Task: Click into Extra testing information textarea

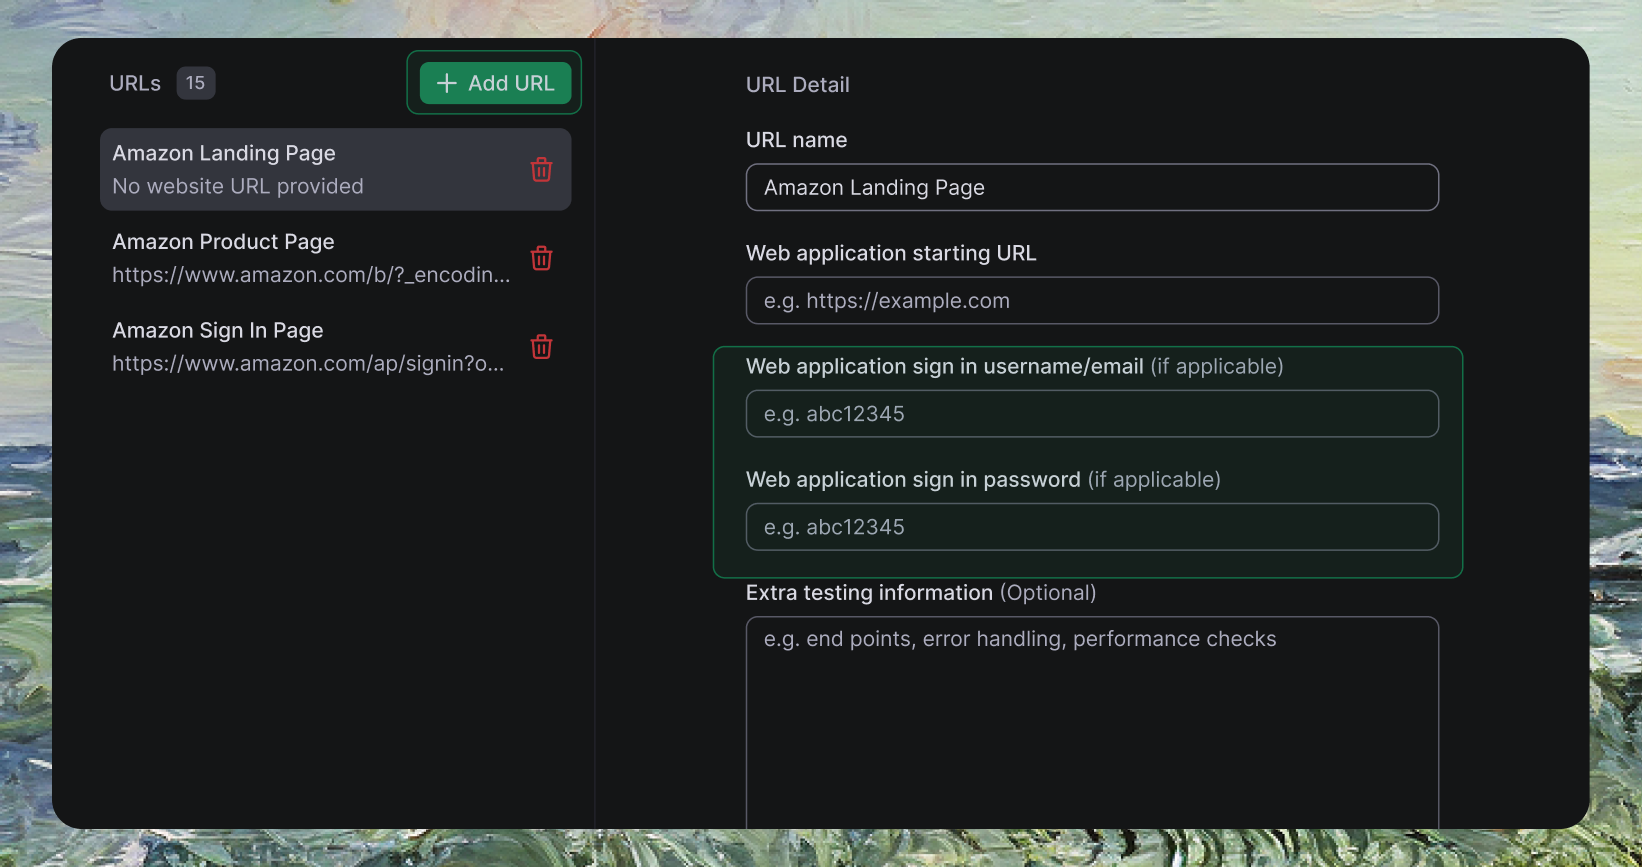Action: tap(1092, 722)
